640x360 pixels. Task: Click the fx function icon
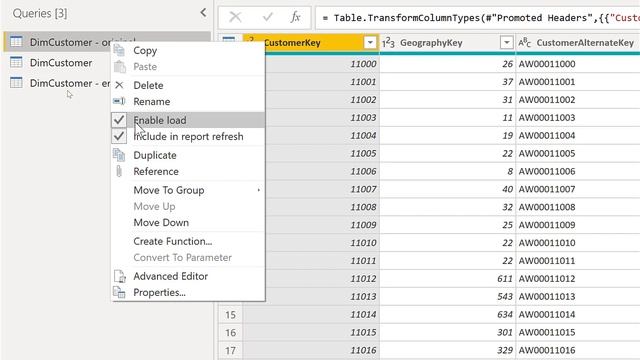[296, 17]
